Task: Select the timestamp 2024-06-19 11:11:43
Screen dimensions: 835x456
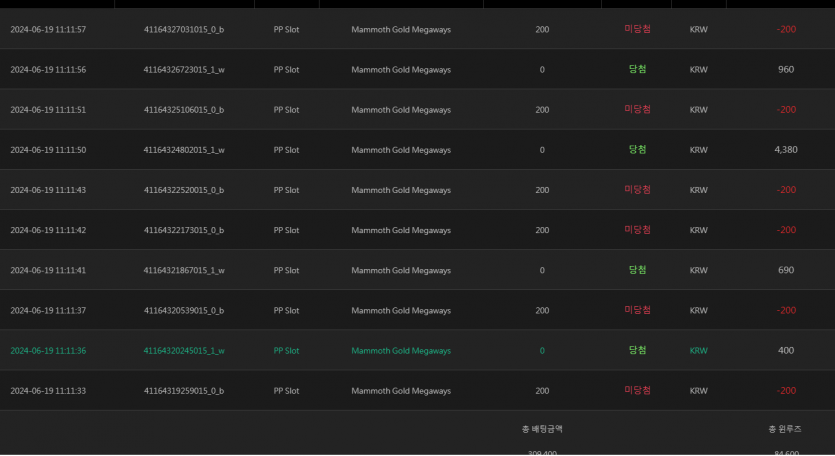Action: tap(48, 190)
